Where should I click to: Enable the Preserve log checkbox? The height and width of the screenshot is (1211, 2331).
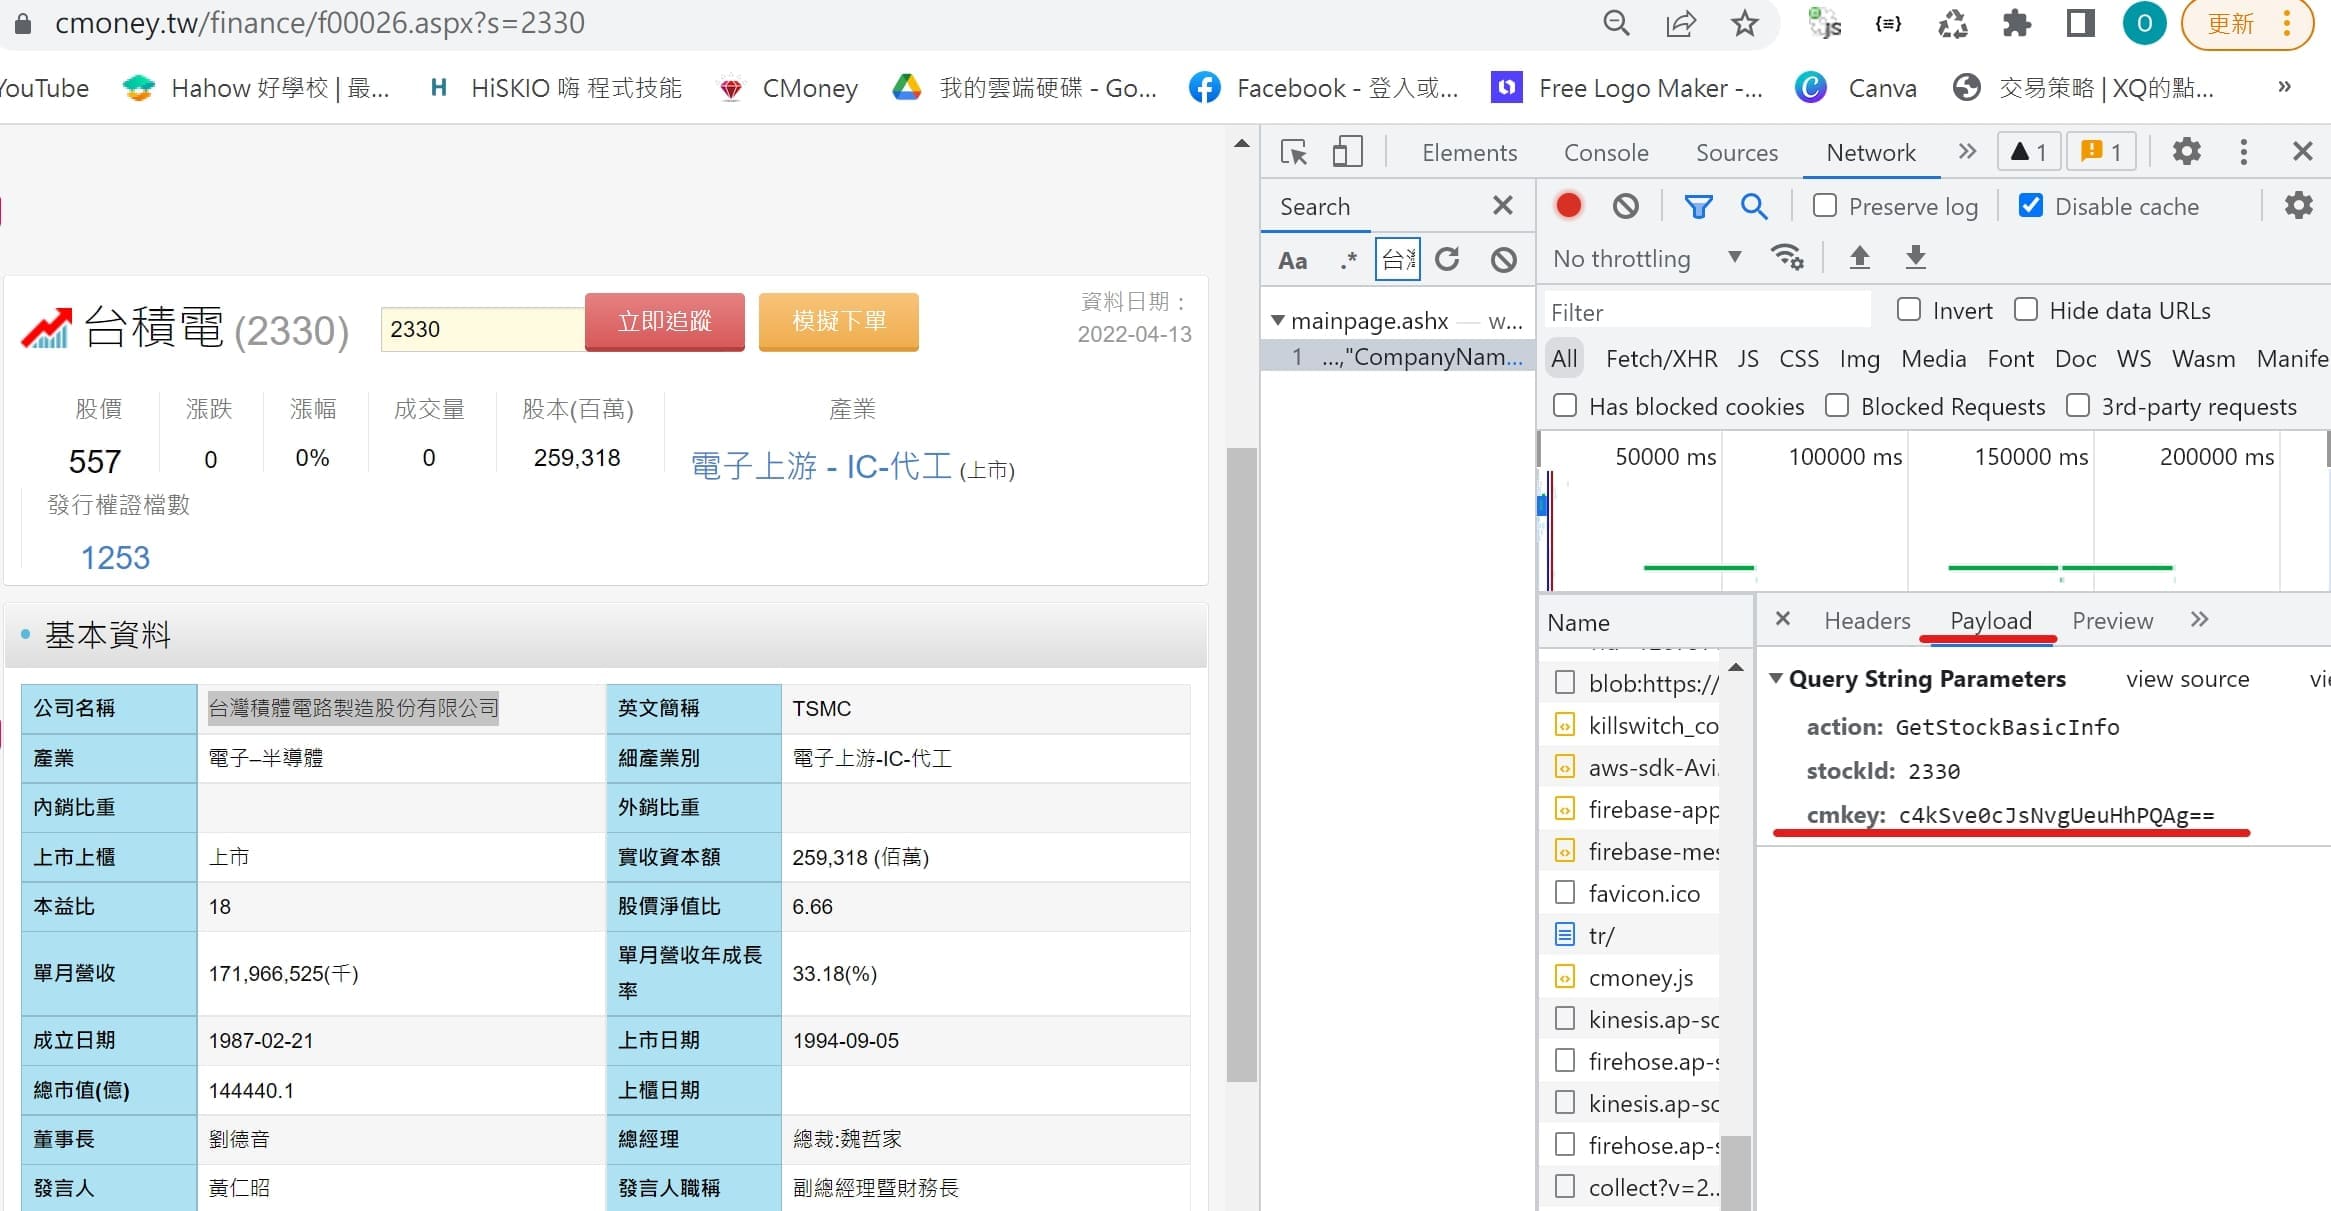tap(1825, 205)
